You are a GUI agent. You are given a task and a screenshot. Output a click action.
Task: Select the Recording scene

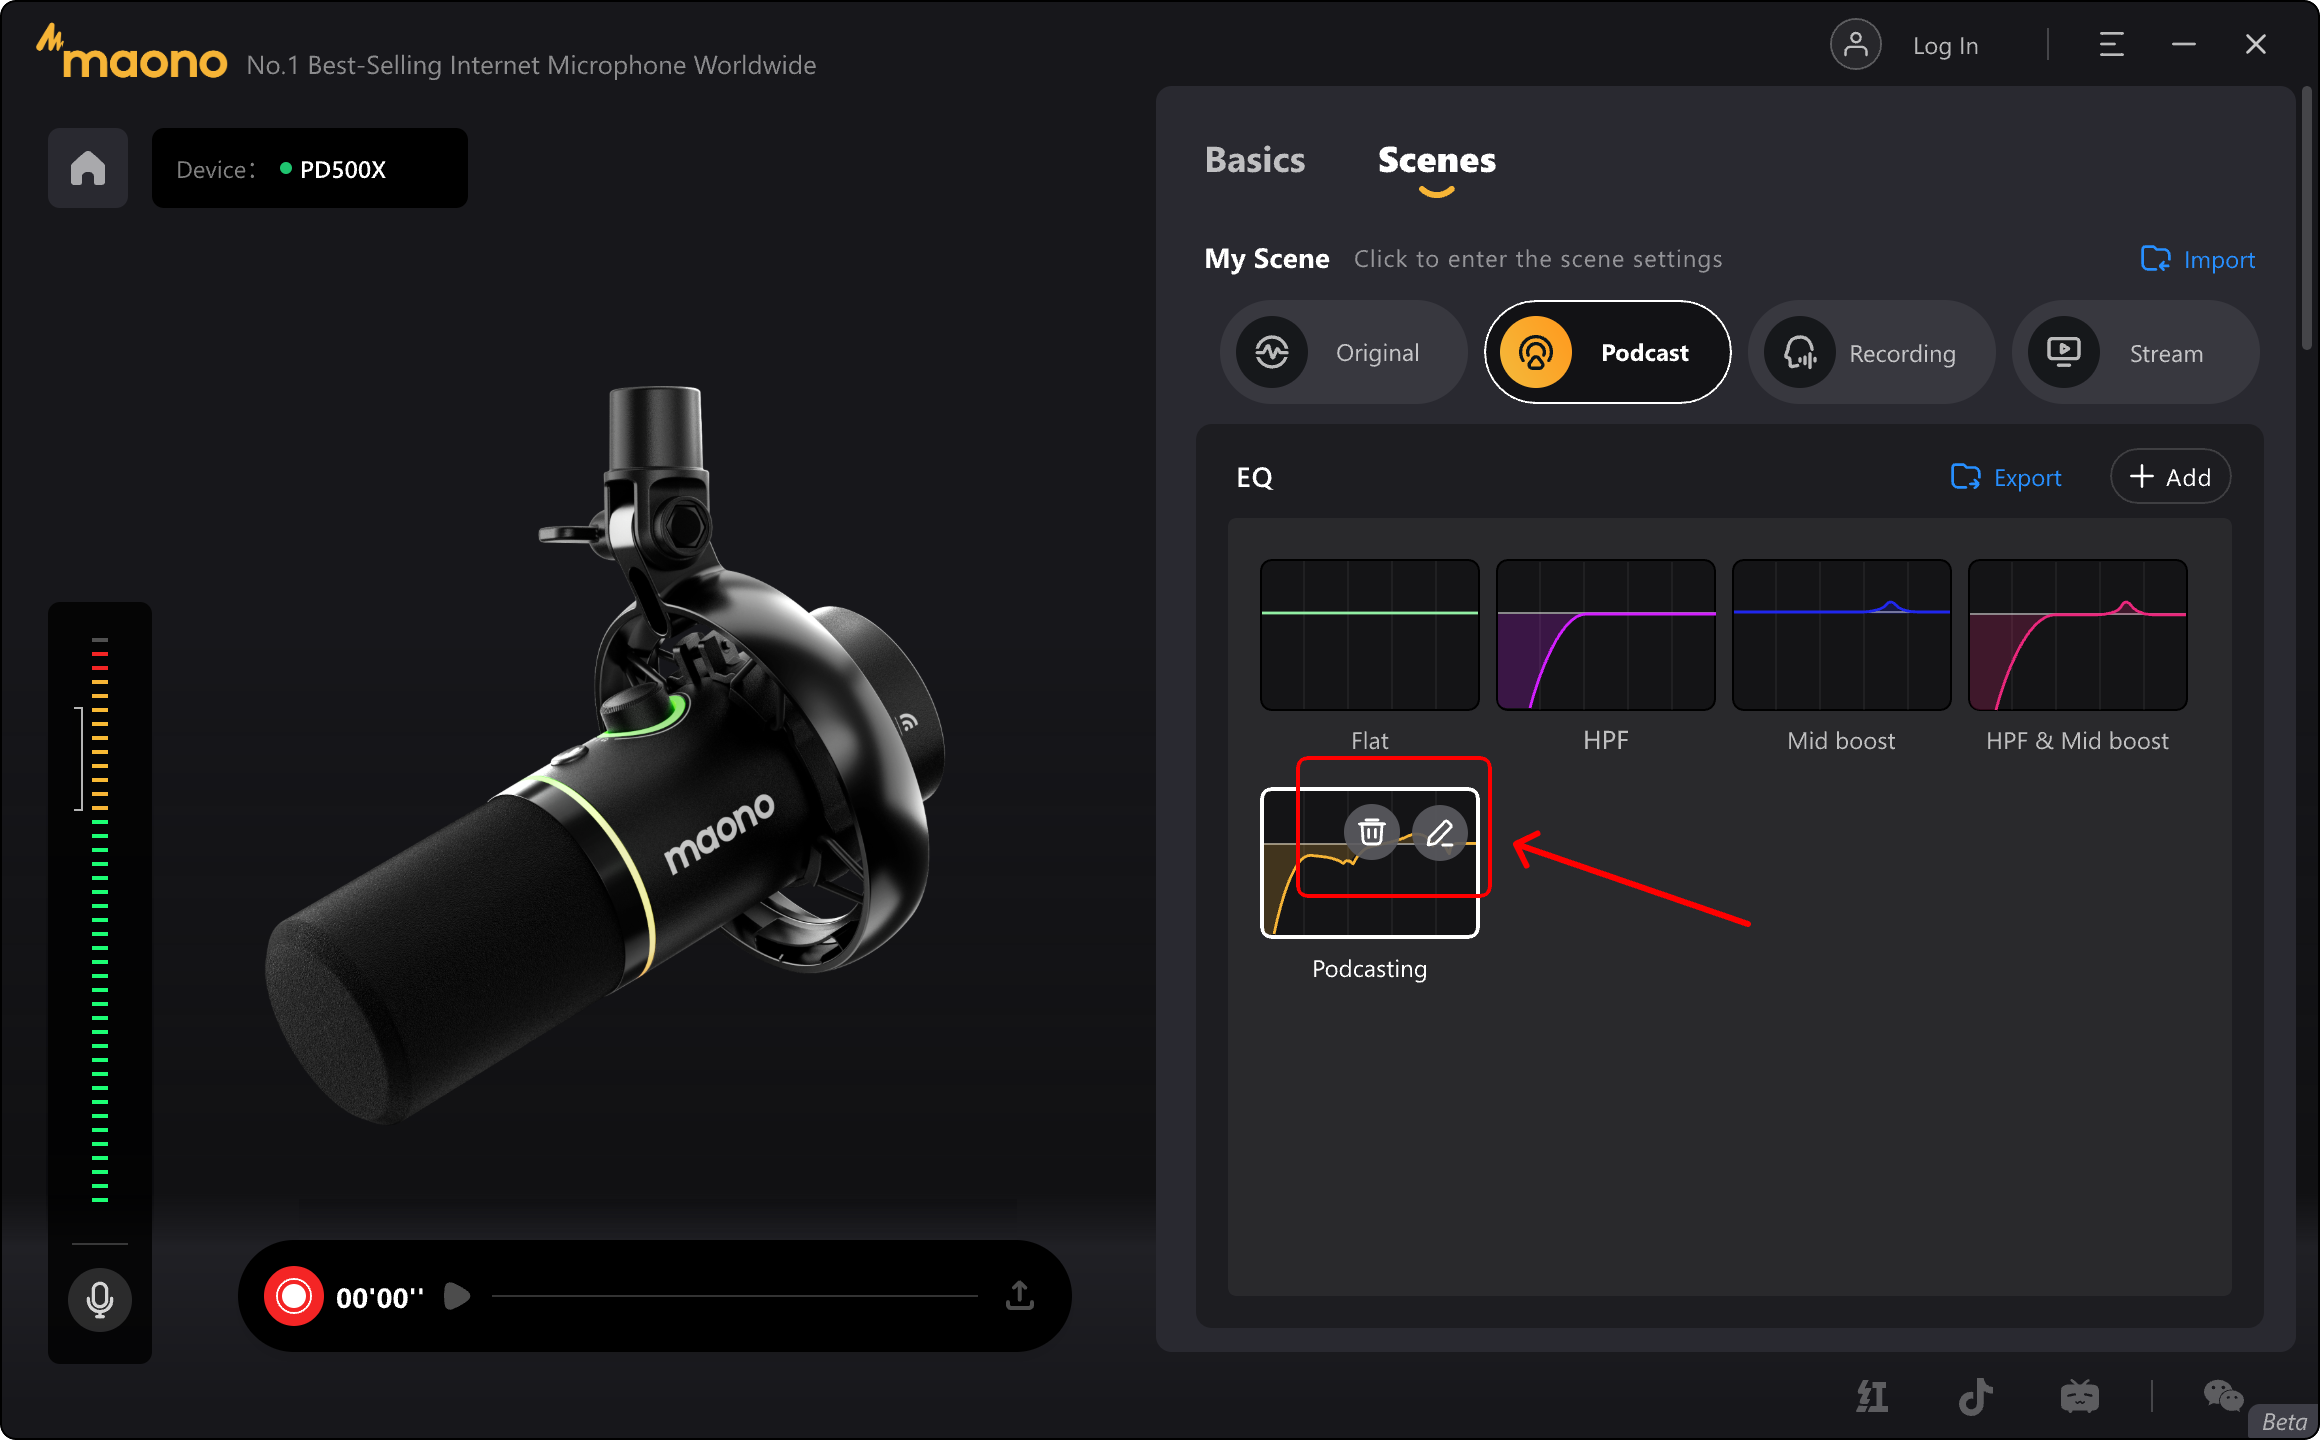(x=1871, y=352)
